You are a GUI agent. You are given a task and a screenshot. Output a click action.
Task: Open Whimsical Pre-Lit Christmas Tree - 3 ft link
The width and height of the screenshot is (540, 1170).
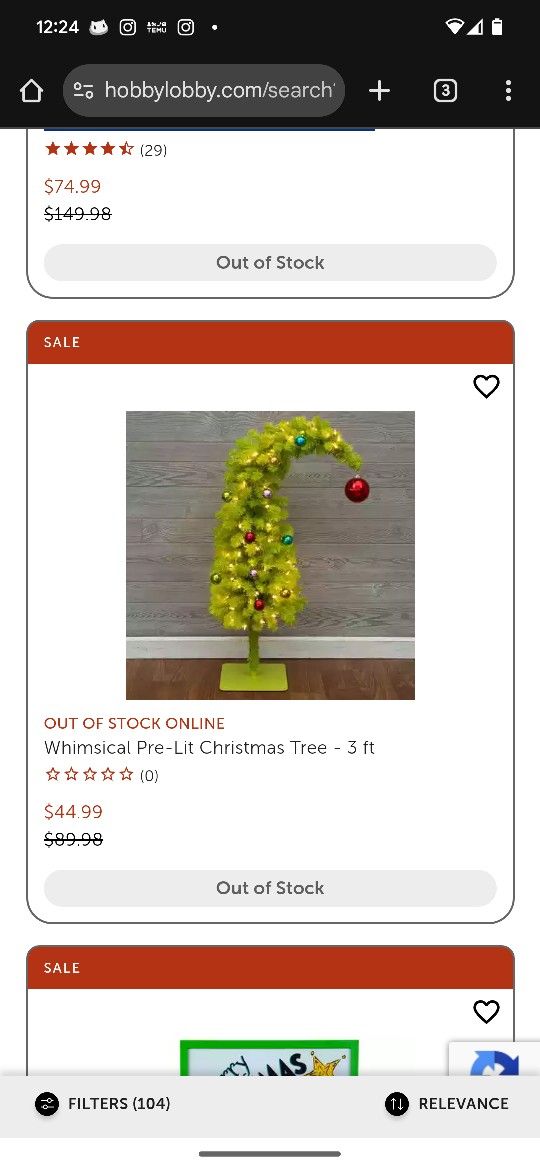click(209, 748)
